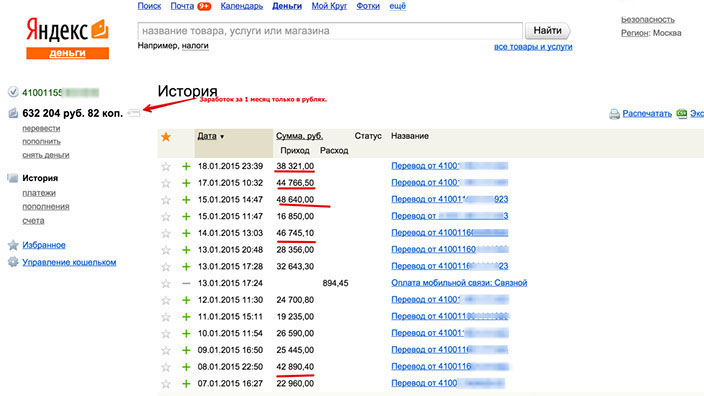Star the 13.01.2015 20:48 transaction
The image size is (704, 396).
(166, 250)
